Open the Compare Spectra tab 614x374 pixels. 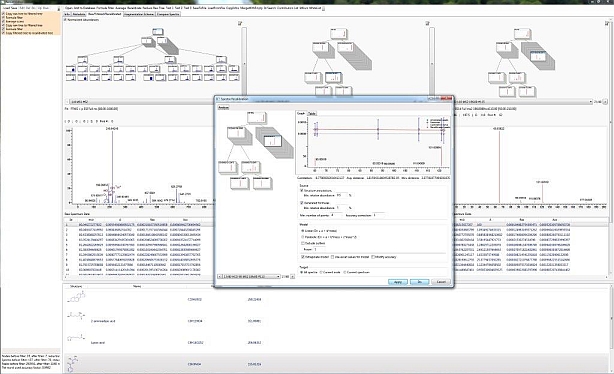(x=168, y=14)
